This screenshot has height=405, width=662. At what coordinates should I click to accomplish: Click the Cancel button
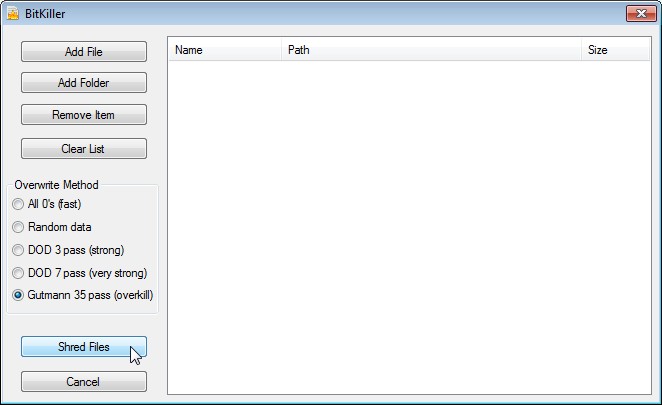click(84, 381)
